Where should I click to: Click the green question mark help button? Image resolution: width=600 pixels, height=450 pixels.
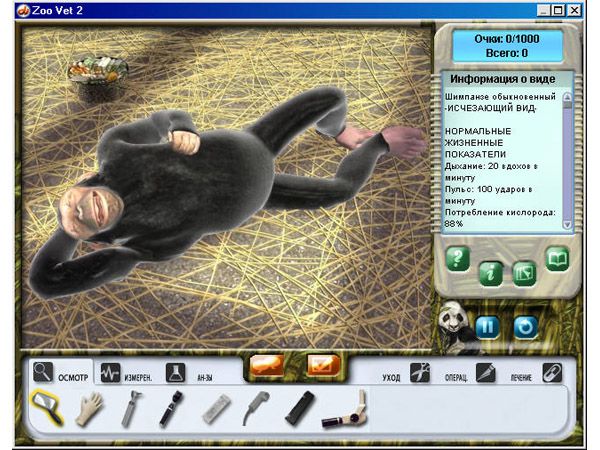click(458, 260)
